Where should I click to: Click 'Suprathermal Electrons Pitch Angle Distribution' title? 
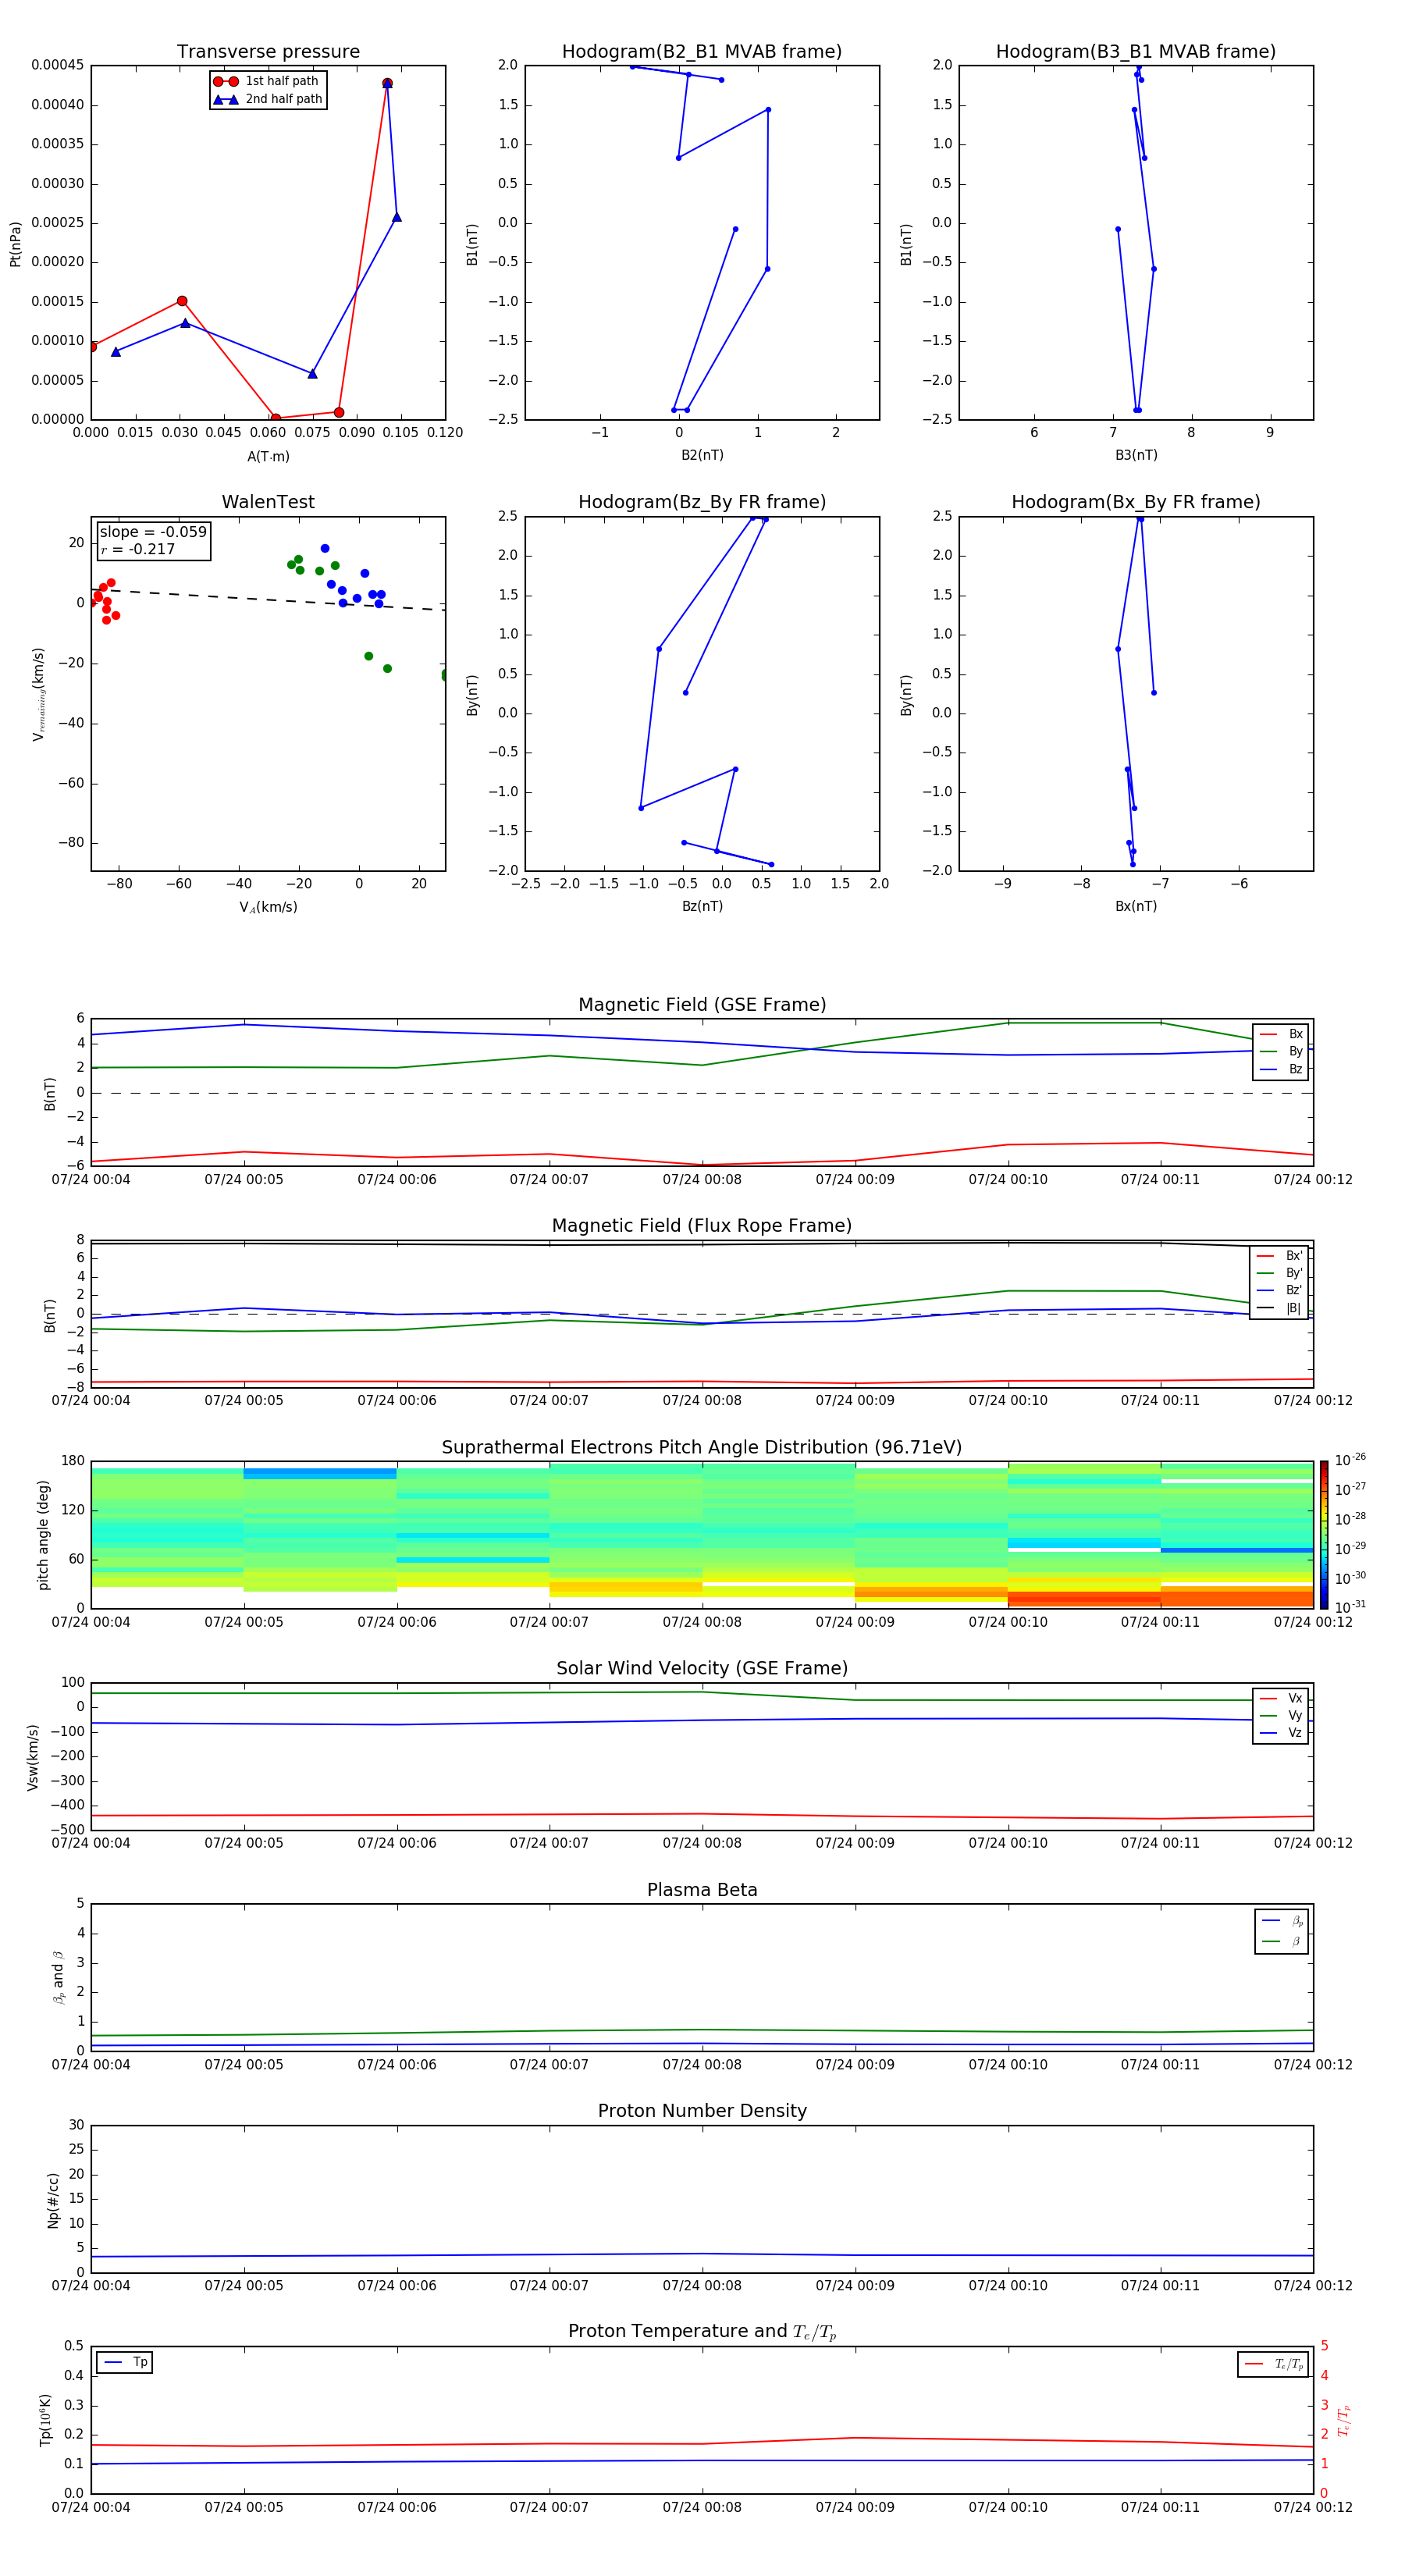(702, 1448)
